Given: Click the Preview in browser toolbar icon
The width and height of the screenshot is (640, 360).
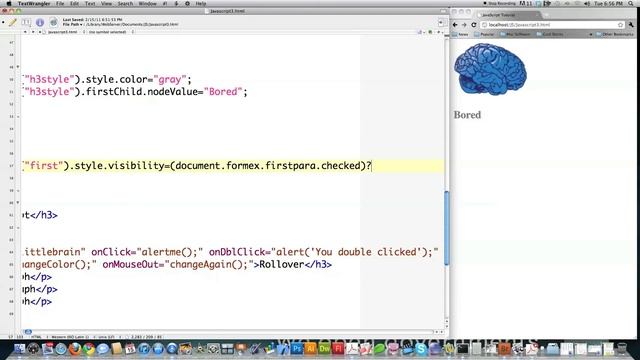Looking at the screenshot, I should pos(53,22).
